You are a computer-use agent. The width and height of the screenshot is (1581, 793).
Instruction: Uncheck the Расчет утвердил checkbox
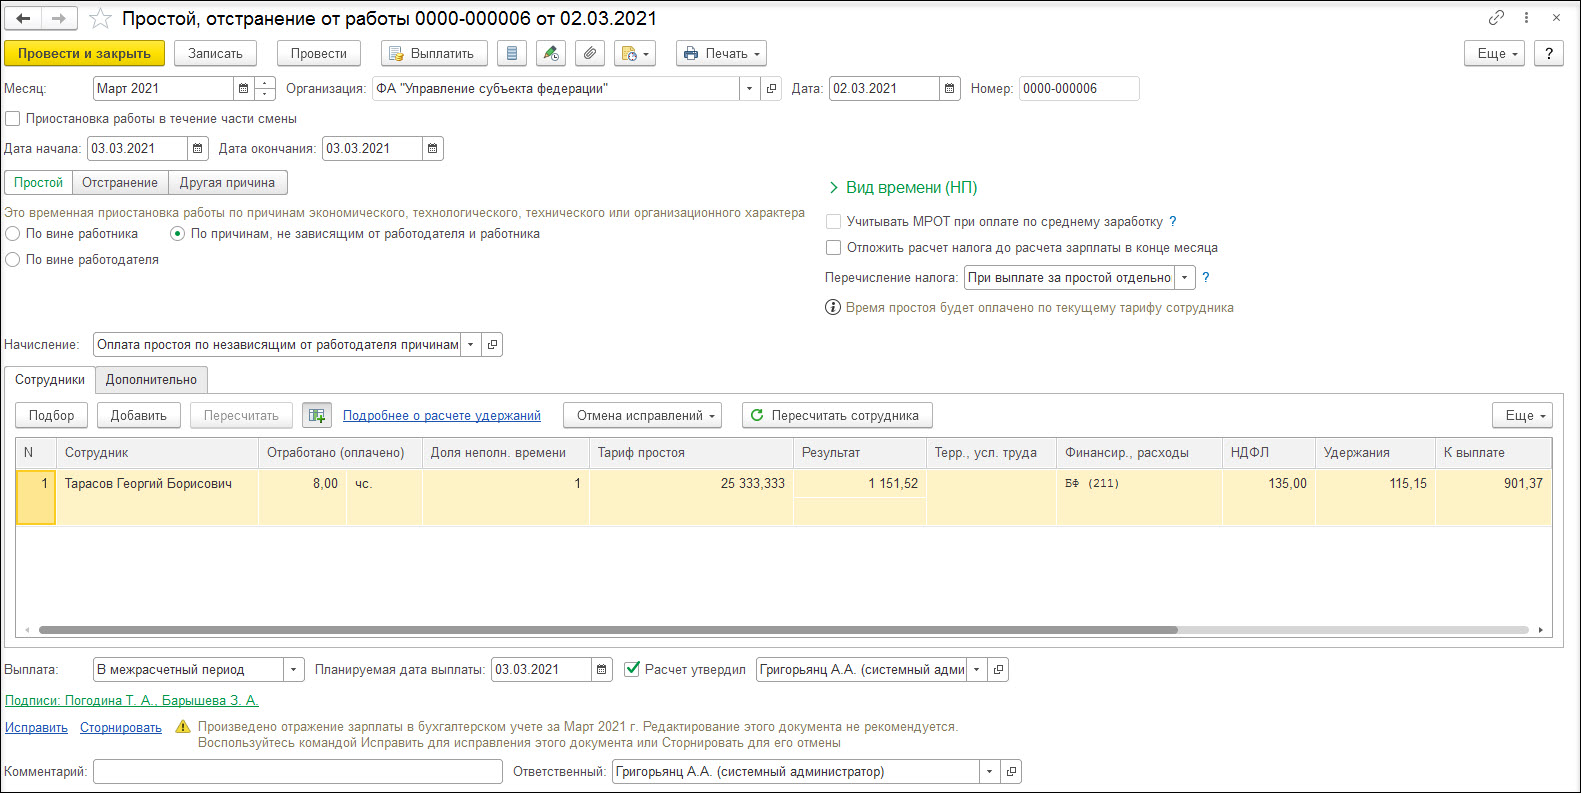click(631, 669)
